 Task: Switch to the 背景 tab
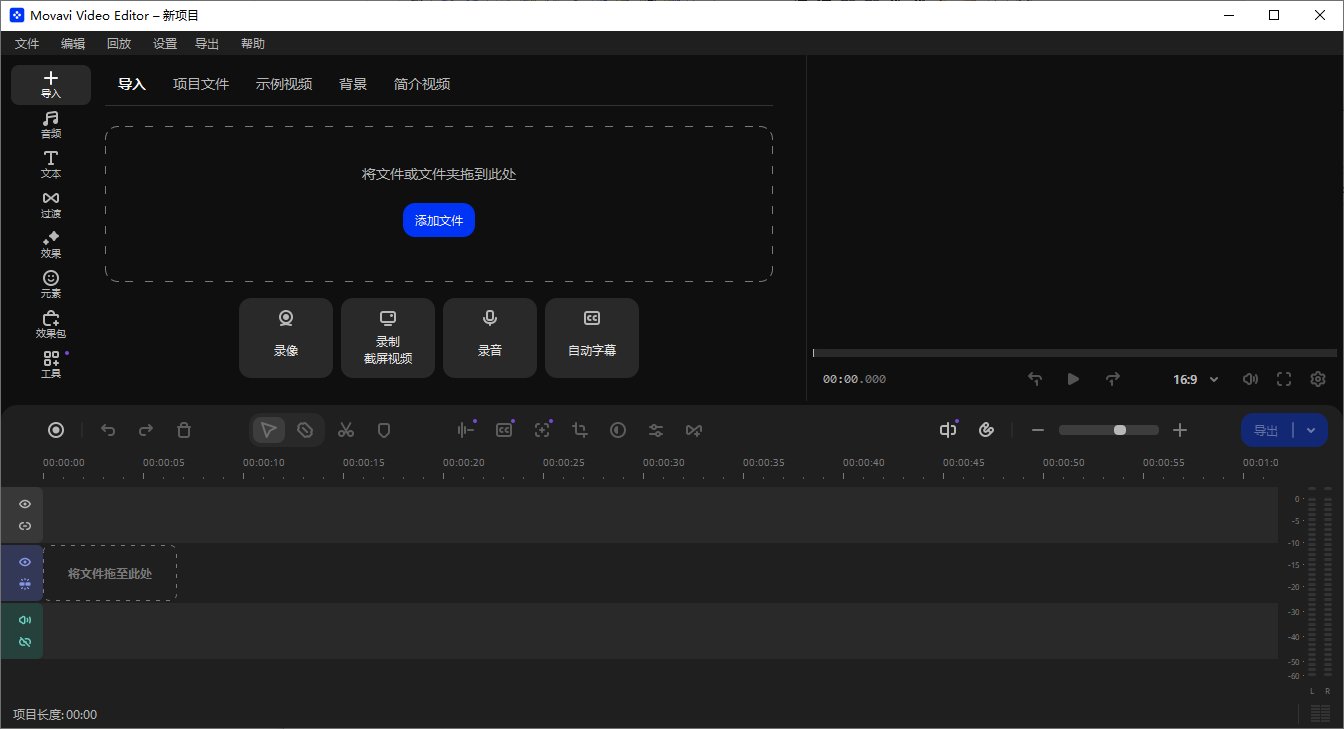353,84
